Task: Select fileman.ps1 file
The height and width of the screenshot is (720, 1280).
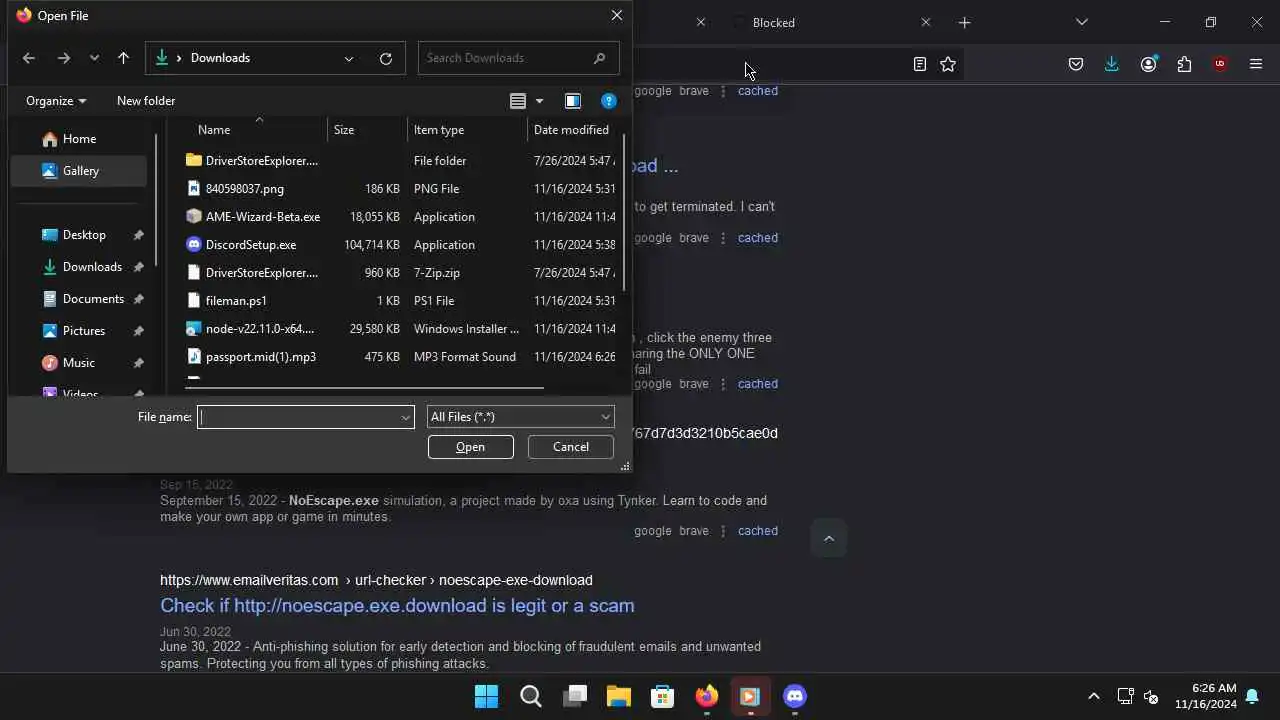Action: [x=400, y=300]
